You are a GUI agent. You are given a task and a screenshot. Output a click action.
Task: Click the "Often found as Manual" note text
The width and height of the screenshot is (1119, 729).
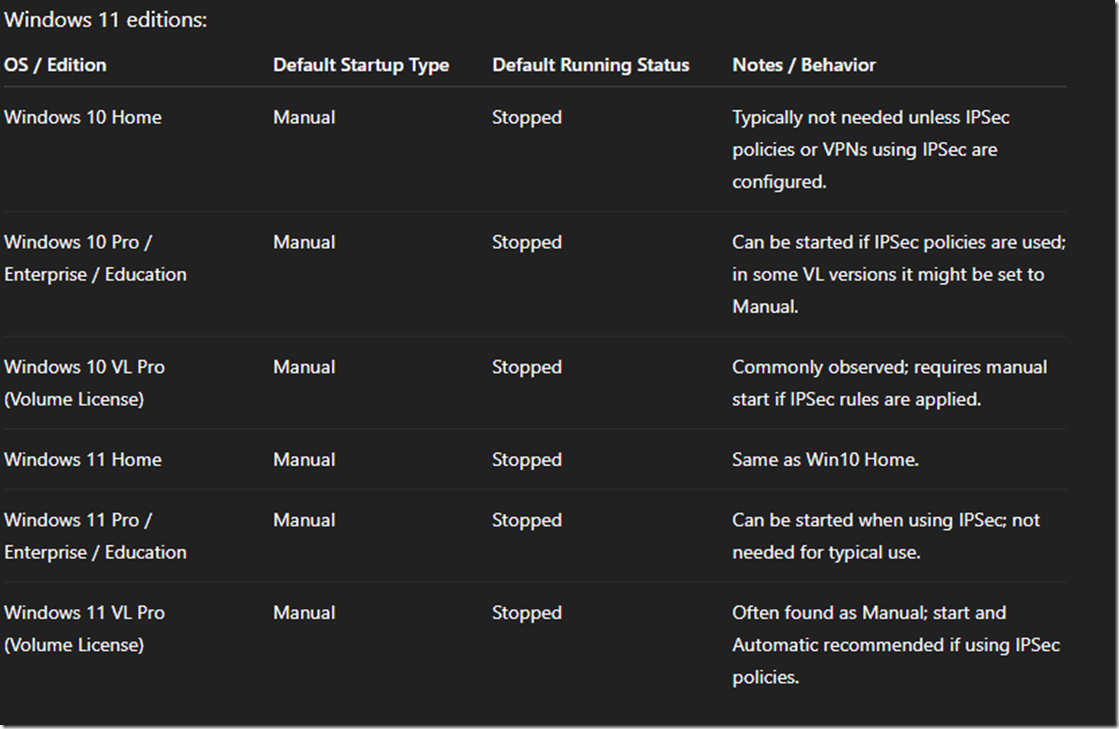point(869,613)
